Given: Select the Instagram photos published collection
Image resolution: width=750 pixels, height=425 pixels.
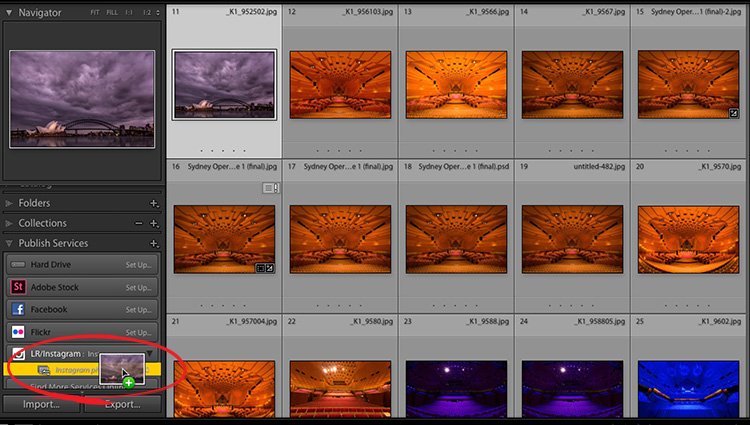Looking at the screenshot, I should click(82, 370).
